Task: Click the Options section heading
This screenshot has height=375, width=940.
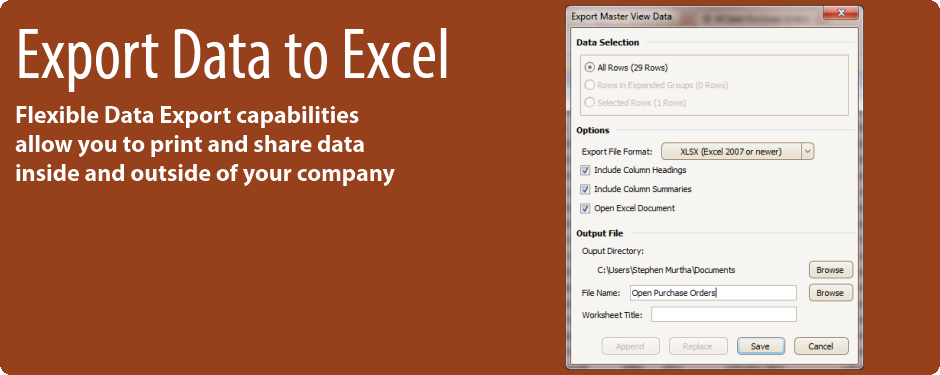Action: pyautogui.click(x=593, y=131)
